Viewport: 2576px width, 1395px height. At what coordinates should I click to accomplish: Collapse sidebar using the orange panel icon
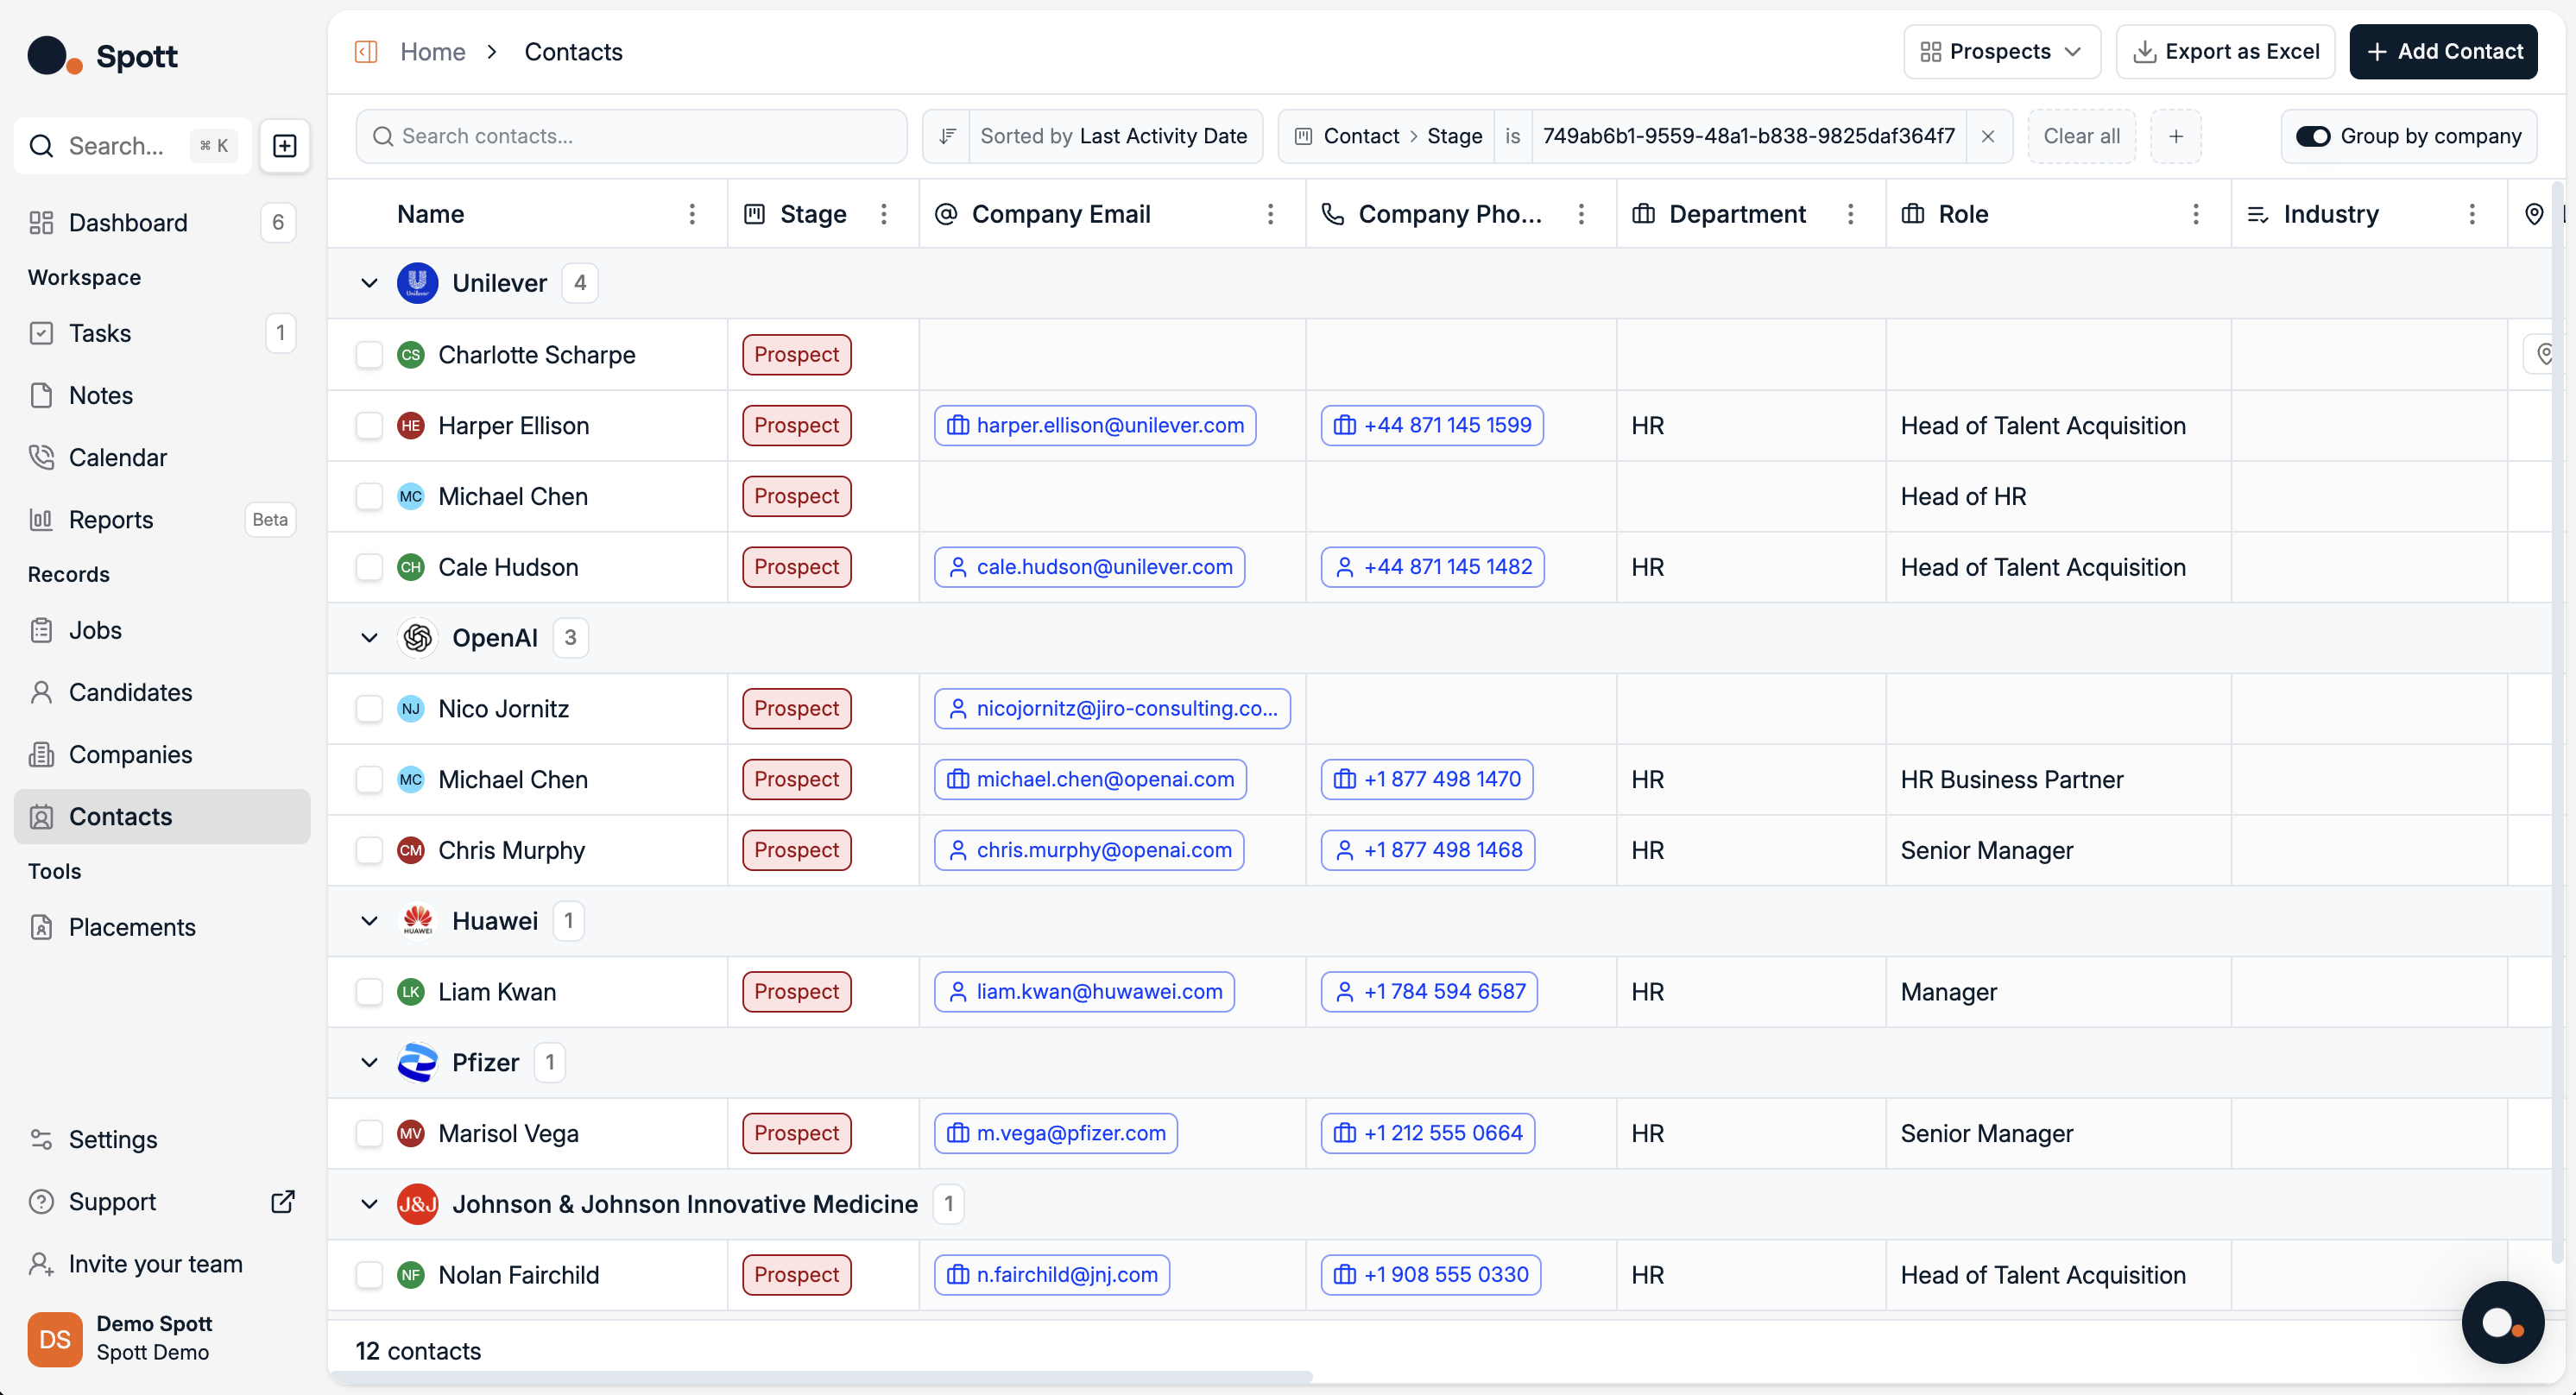point(366,52)
